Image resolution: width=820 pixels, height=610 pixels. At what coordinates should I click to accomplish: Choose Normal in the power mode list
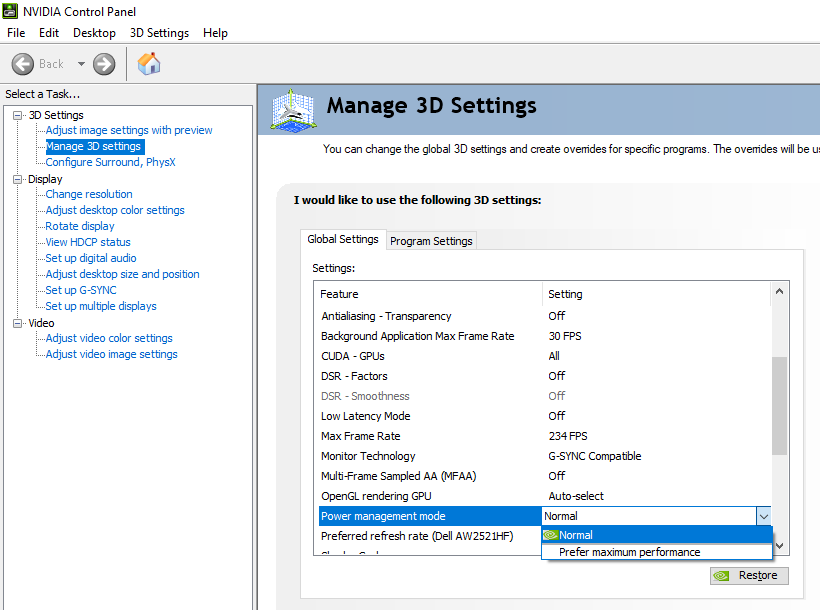[657, 535]
